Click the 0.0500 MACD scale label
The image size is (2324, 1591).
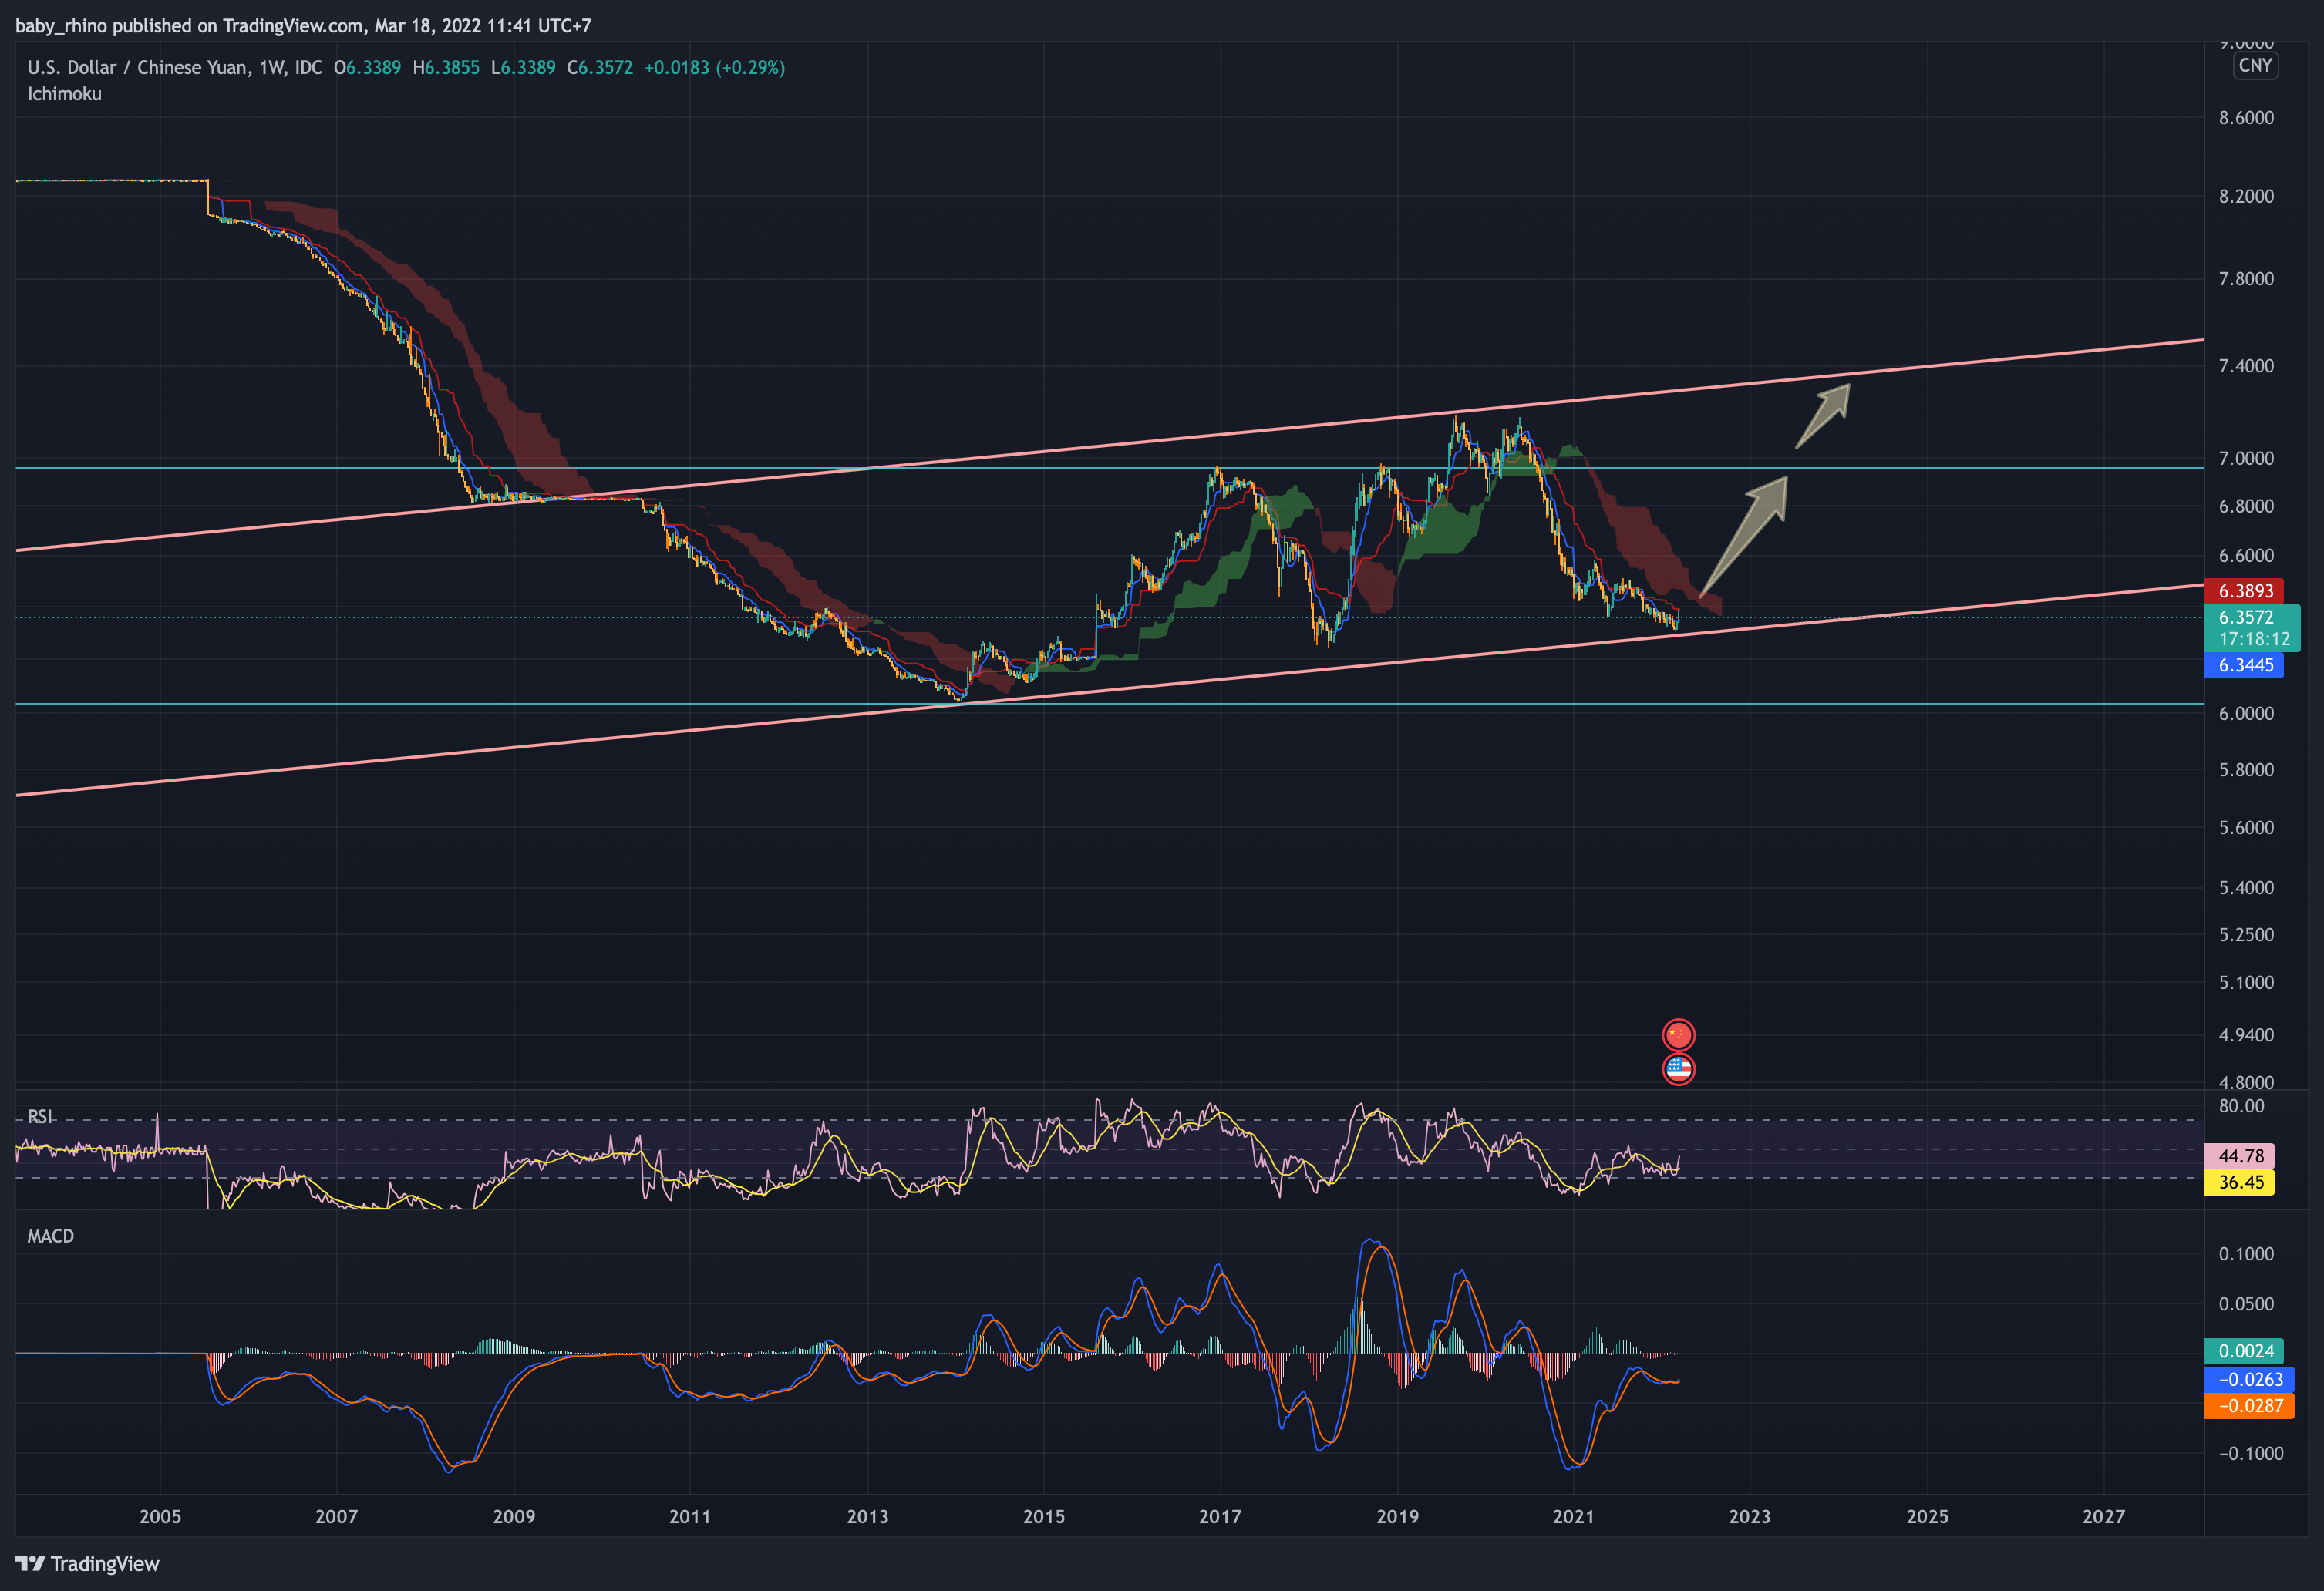pyautogui.click(x=2246, y=1303)
